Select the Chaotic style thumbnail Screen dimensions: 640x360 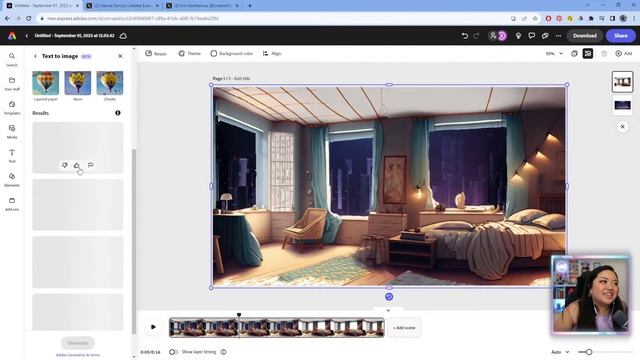tap(110, 83)
